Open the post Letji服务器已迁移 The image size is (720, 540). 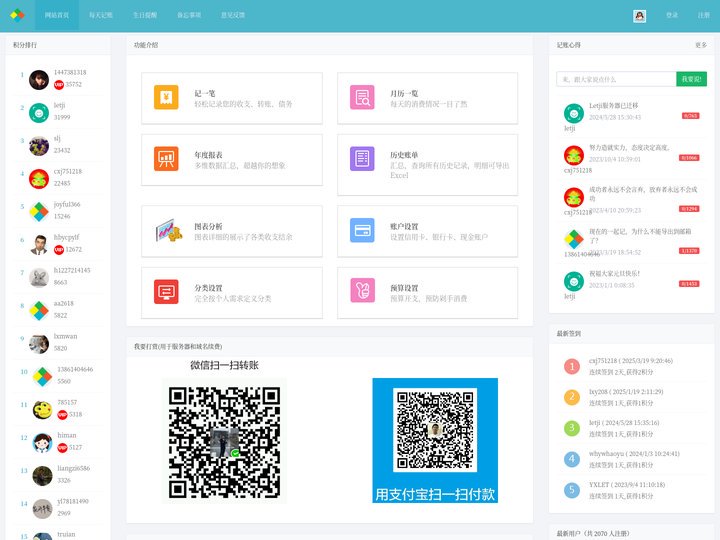coord(613,106)
